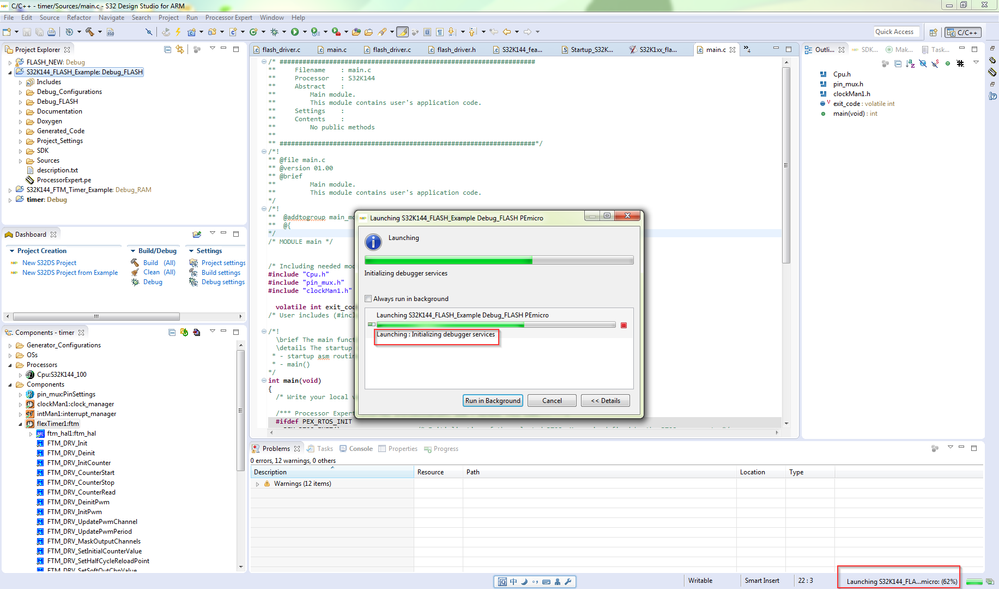
Task: Click the highlighted Toggle Mark Occurrences toolbar icon
Action: [x=403, y=31]
